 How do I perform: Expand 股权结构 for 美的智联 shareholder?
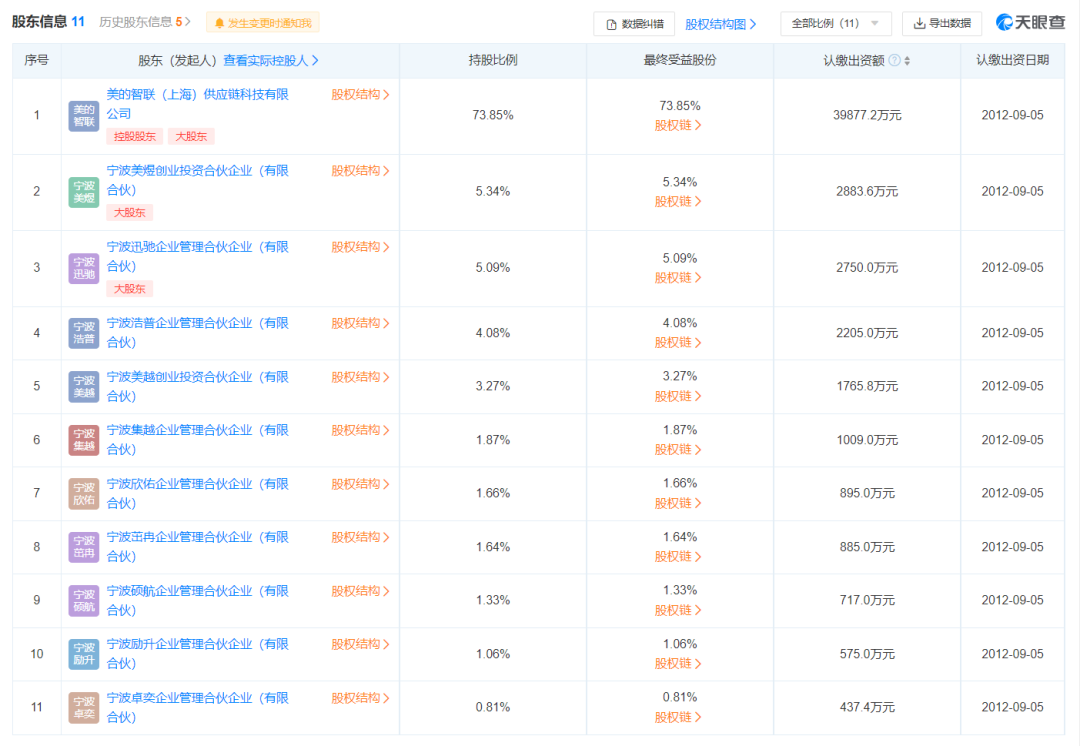pyautogui.click(x=360, y=95)
